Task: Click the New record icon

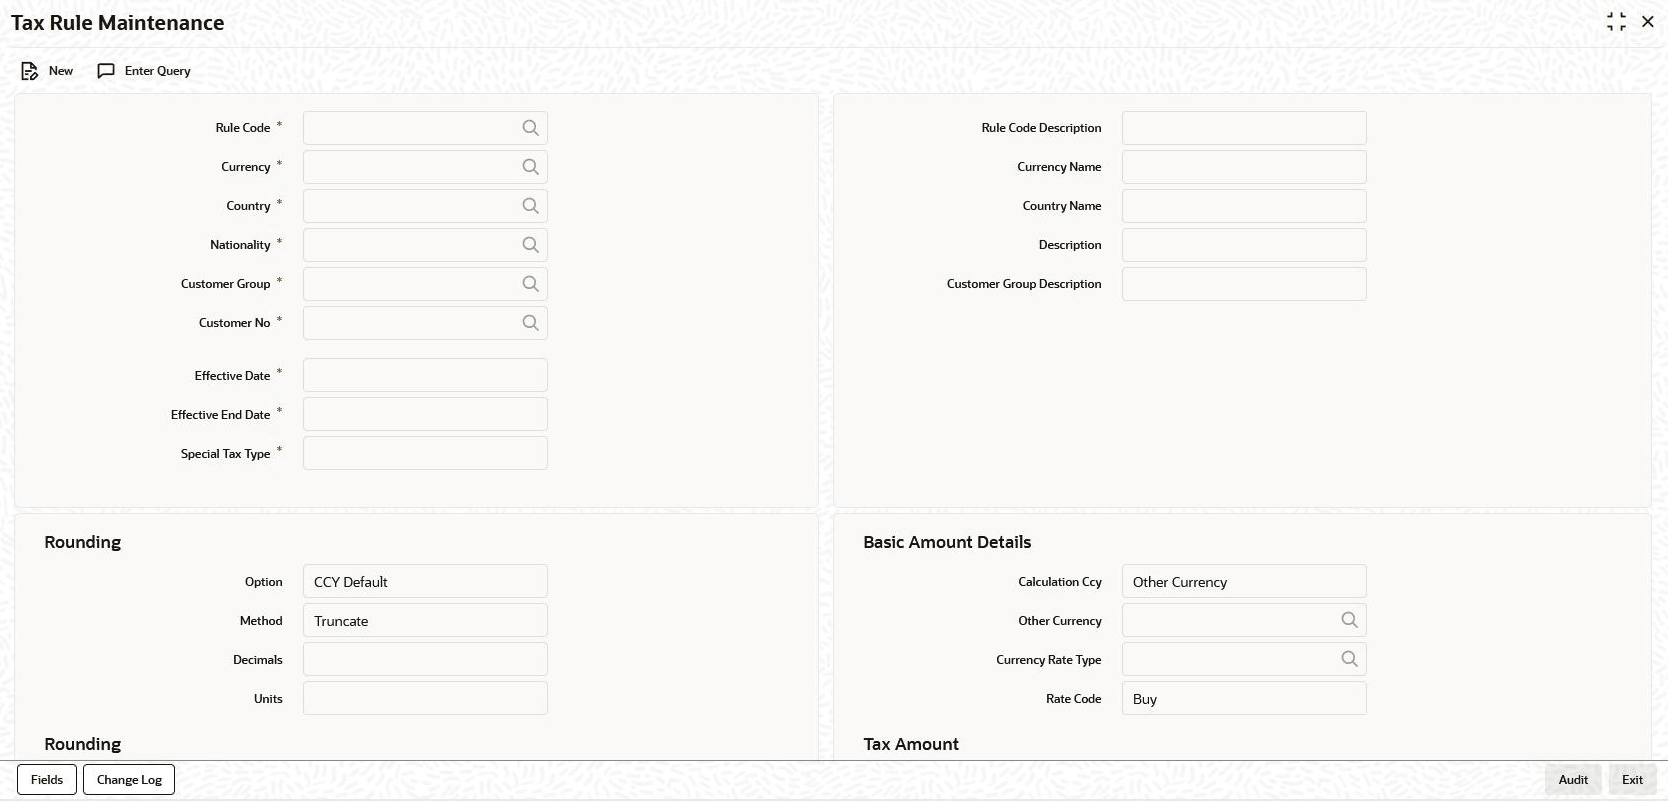Action: pyautogui.click(x=29, y=71)
